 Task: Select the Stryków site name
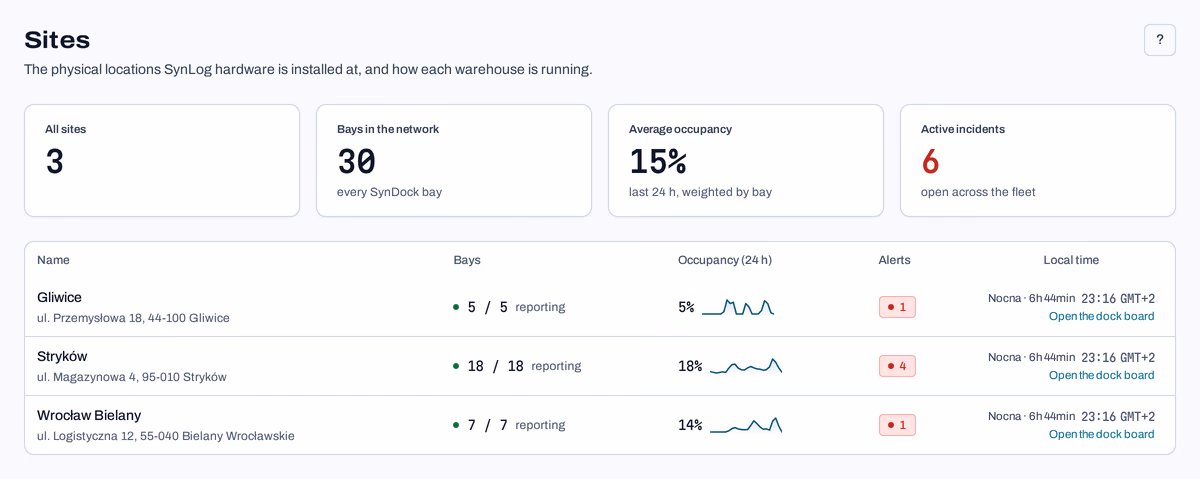(x=62, y=356)
